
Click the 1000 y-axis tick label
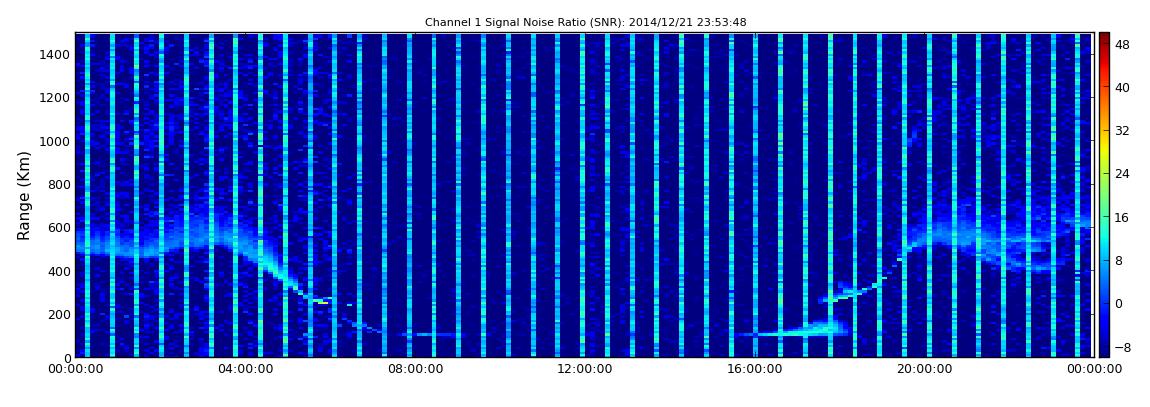tap(55, 141)
